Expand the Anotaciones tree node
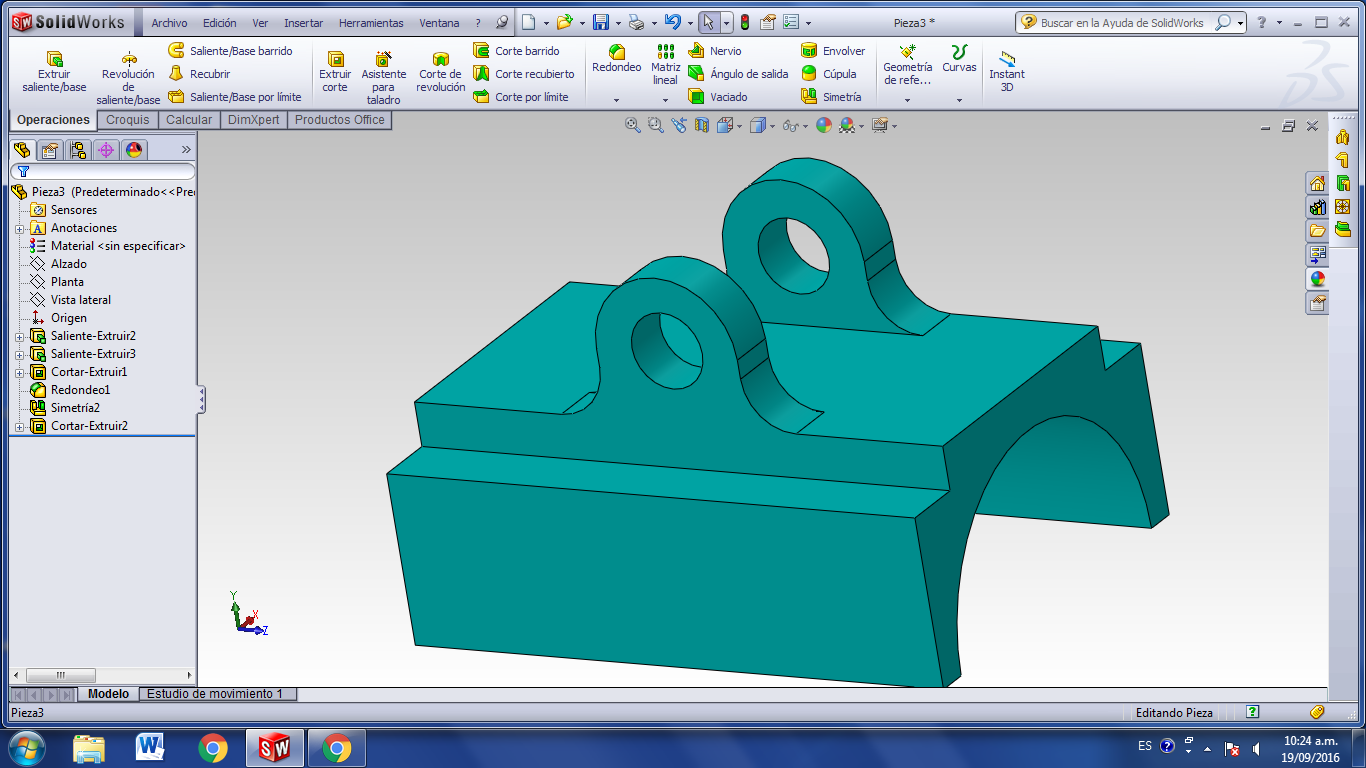The height and width of the screenshot is (768, 1366). 20,228
